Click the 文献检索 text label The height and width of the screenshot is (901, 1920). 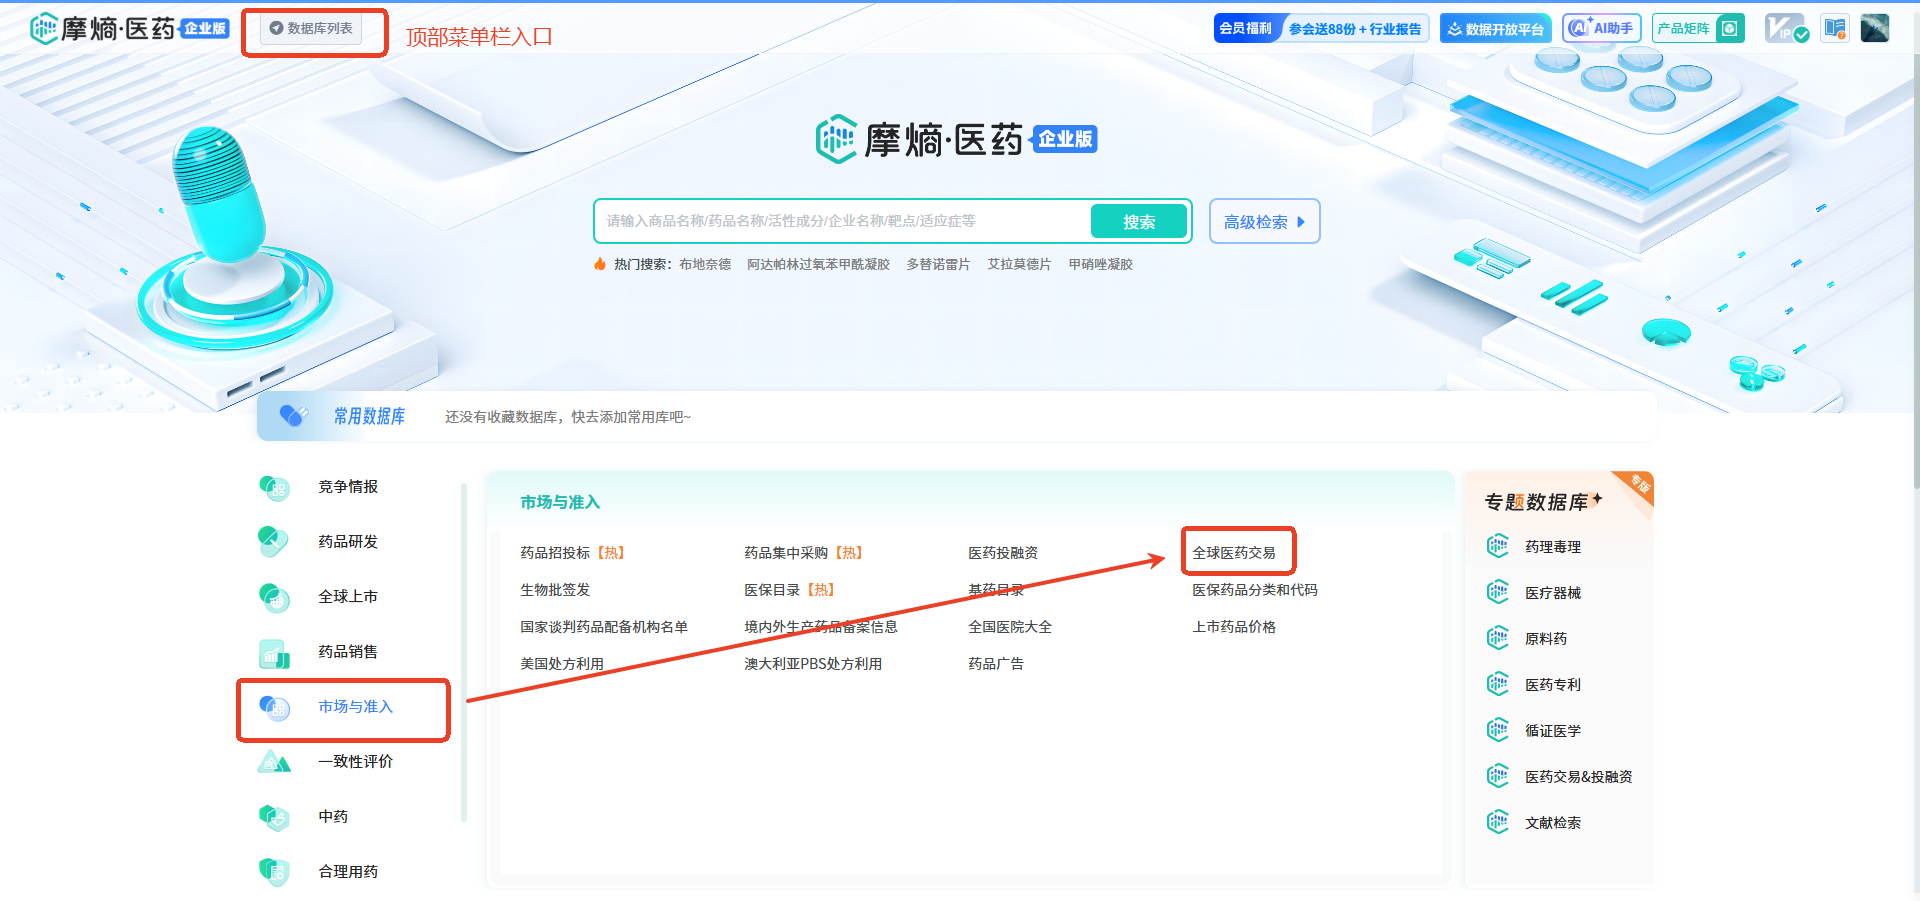(x=1553, y=823)
